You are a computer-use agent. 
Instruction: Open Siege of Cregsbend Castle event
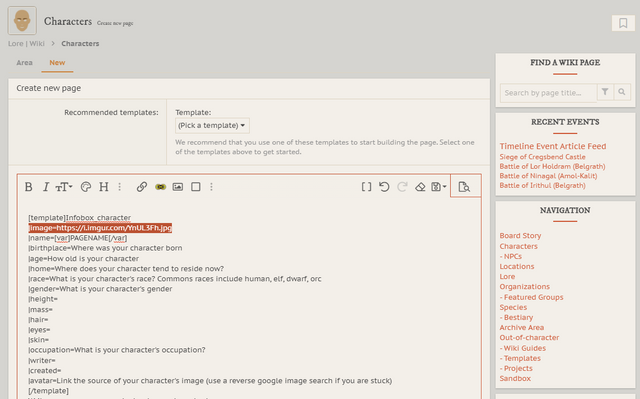coord(542,157)
